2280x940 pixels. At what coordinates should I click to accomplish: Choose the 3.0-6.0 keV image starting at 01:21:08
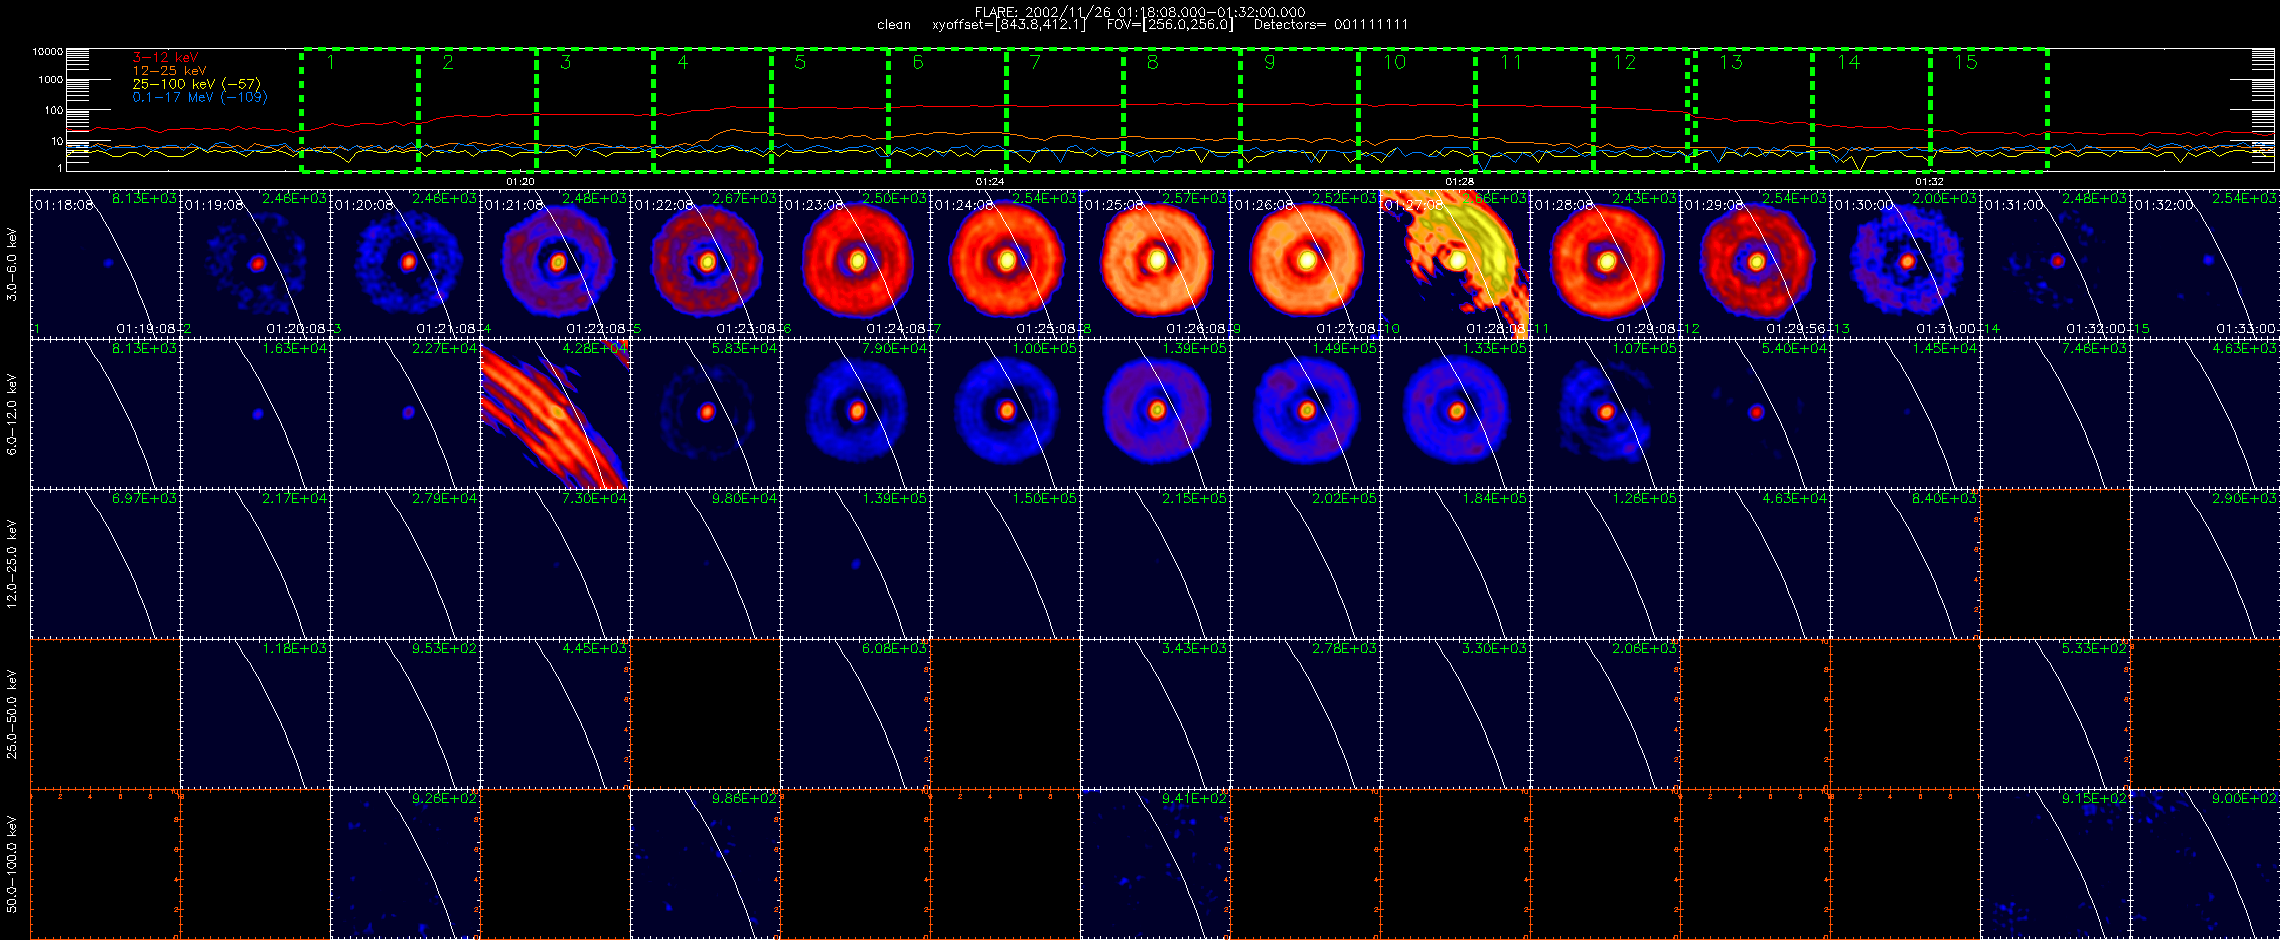tap(555, 263)
